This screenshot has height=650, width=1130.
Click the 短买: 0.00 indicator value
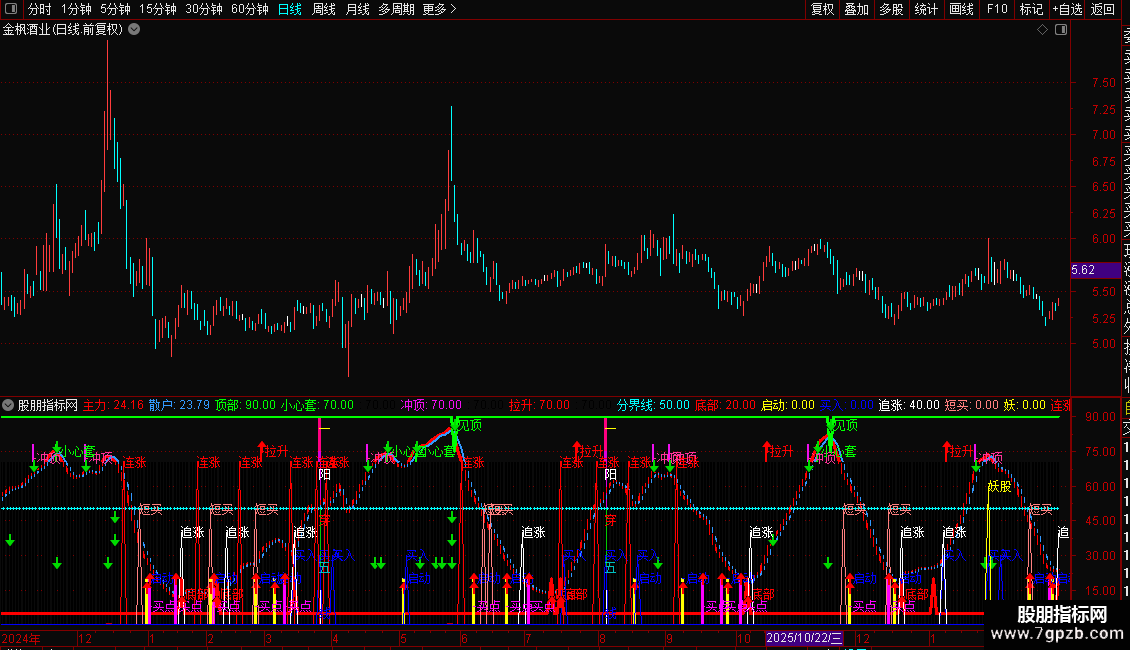pyautogui.click(x=971, y=405)
